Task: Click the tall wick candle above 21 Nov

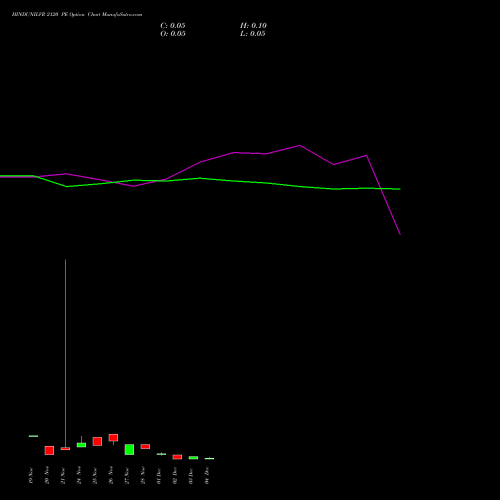Action: pyautogui.click(x=65, y=355)
